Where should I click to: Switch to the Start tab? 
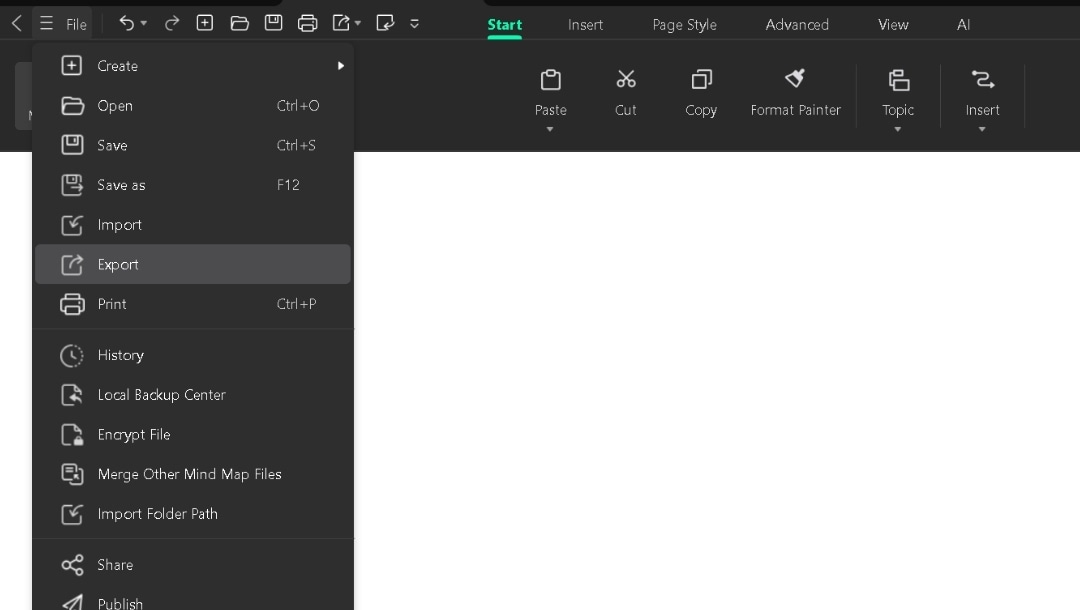504,25
